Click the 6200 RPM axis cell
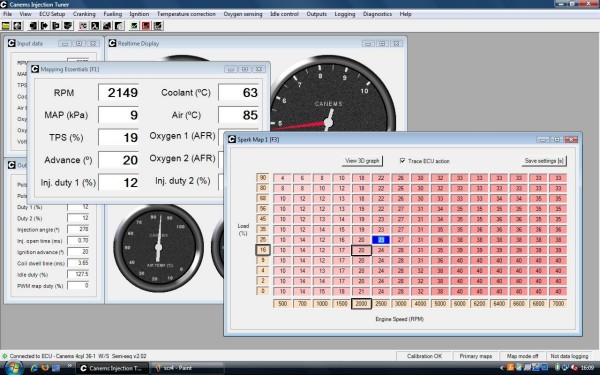600x375 pixels. point(479,303)
